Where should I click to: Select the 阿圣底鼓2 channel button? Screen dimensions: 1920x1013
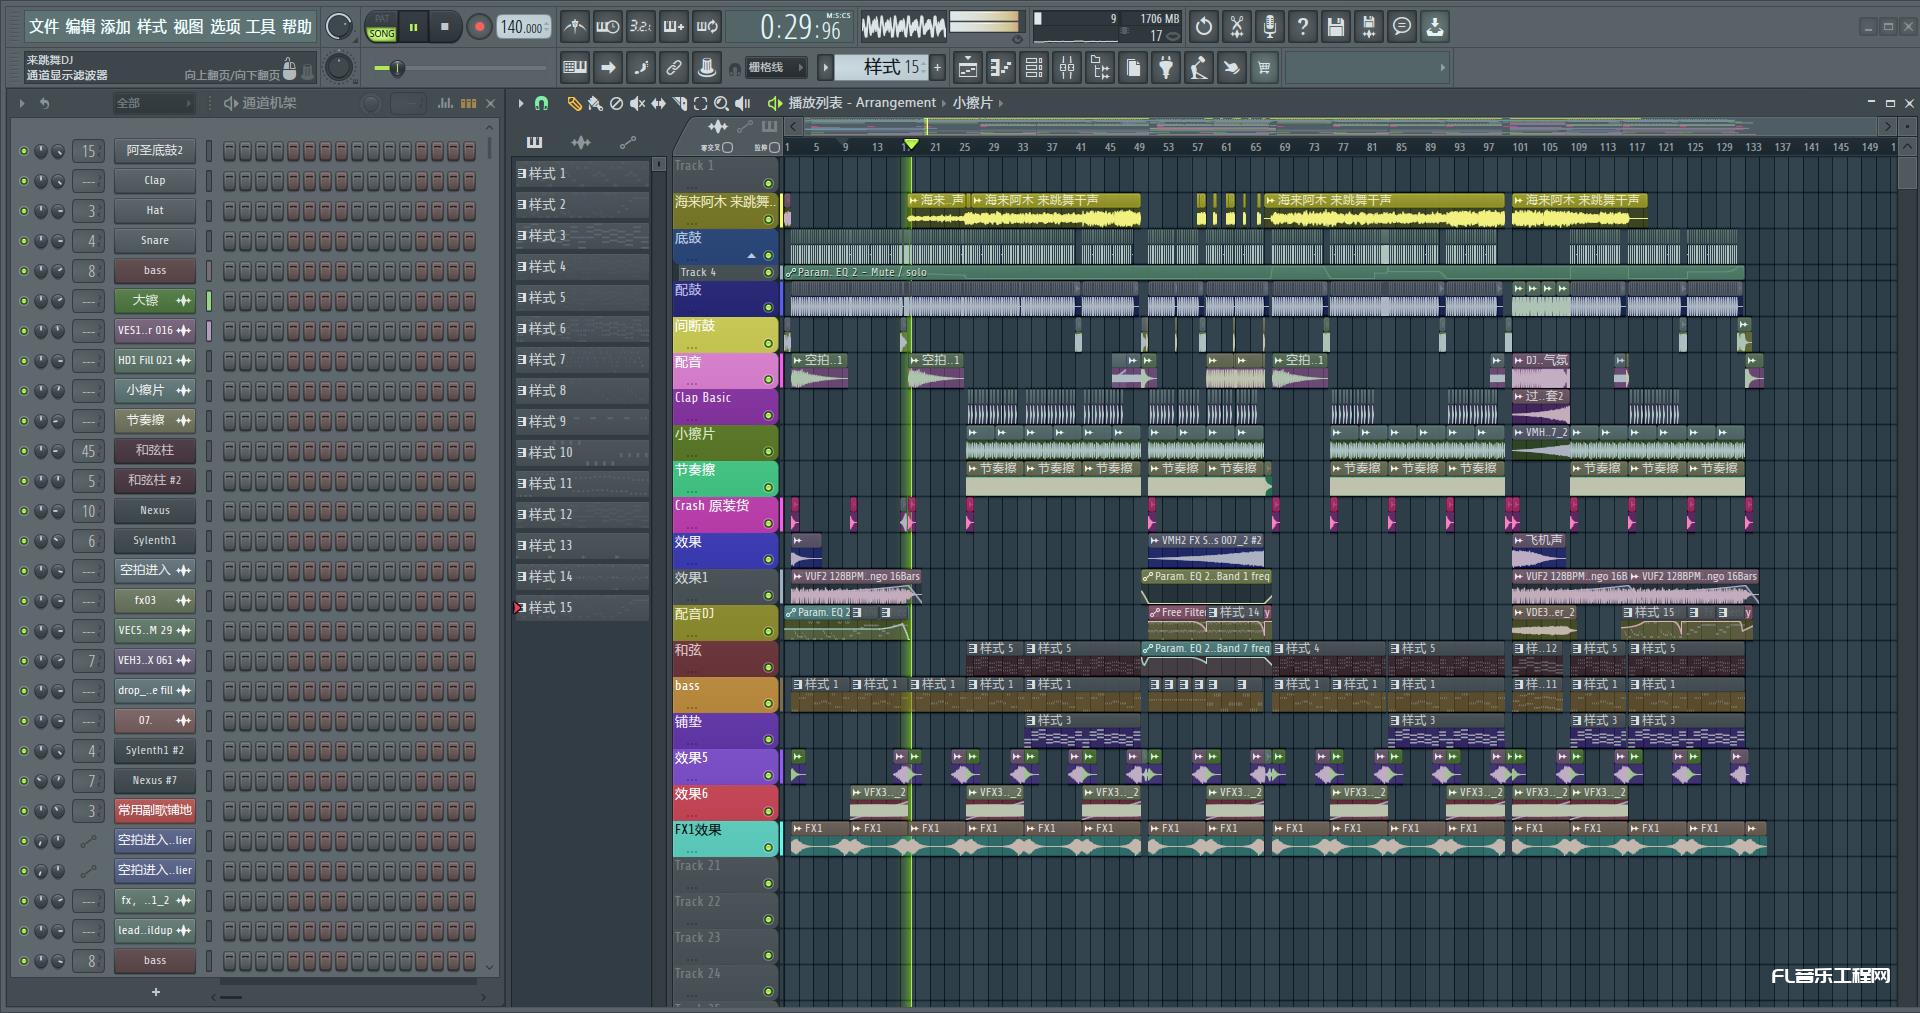tap(154, 151)
